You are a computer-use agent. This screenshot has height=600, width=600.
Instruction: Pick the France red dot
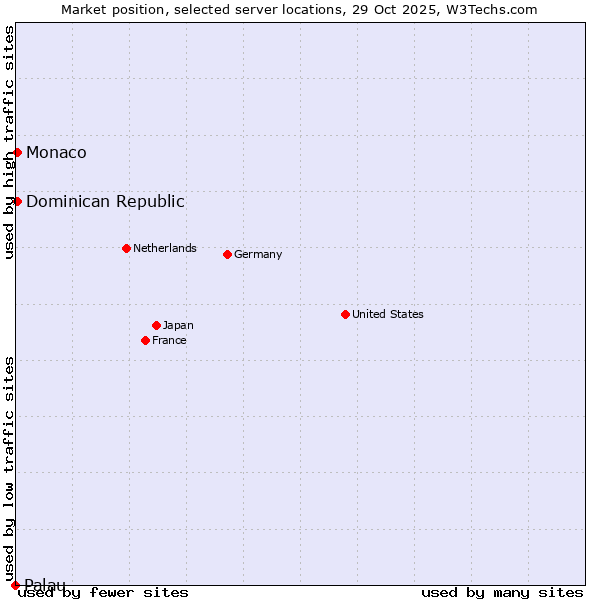point(145,340)
